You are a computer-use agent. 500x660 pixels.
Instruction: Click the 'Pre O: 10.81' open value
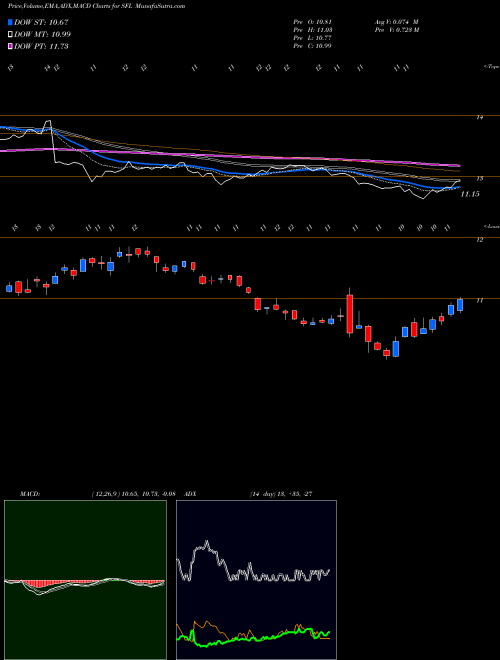tap(312, 22)
